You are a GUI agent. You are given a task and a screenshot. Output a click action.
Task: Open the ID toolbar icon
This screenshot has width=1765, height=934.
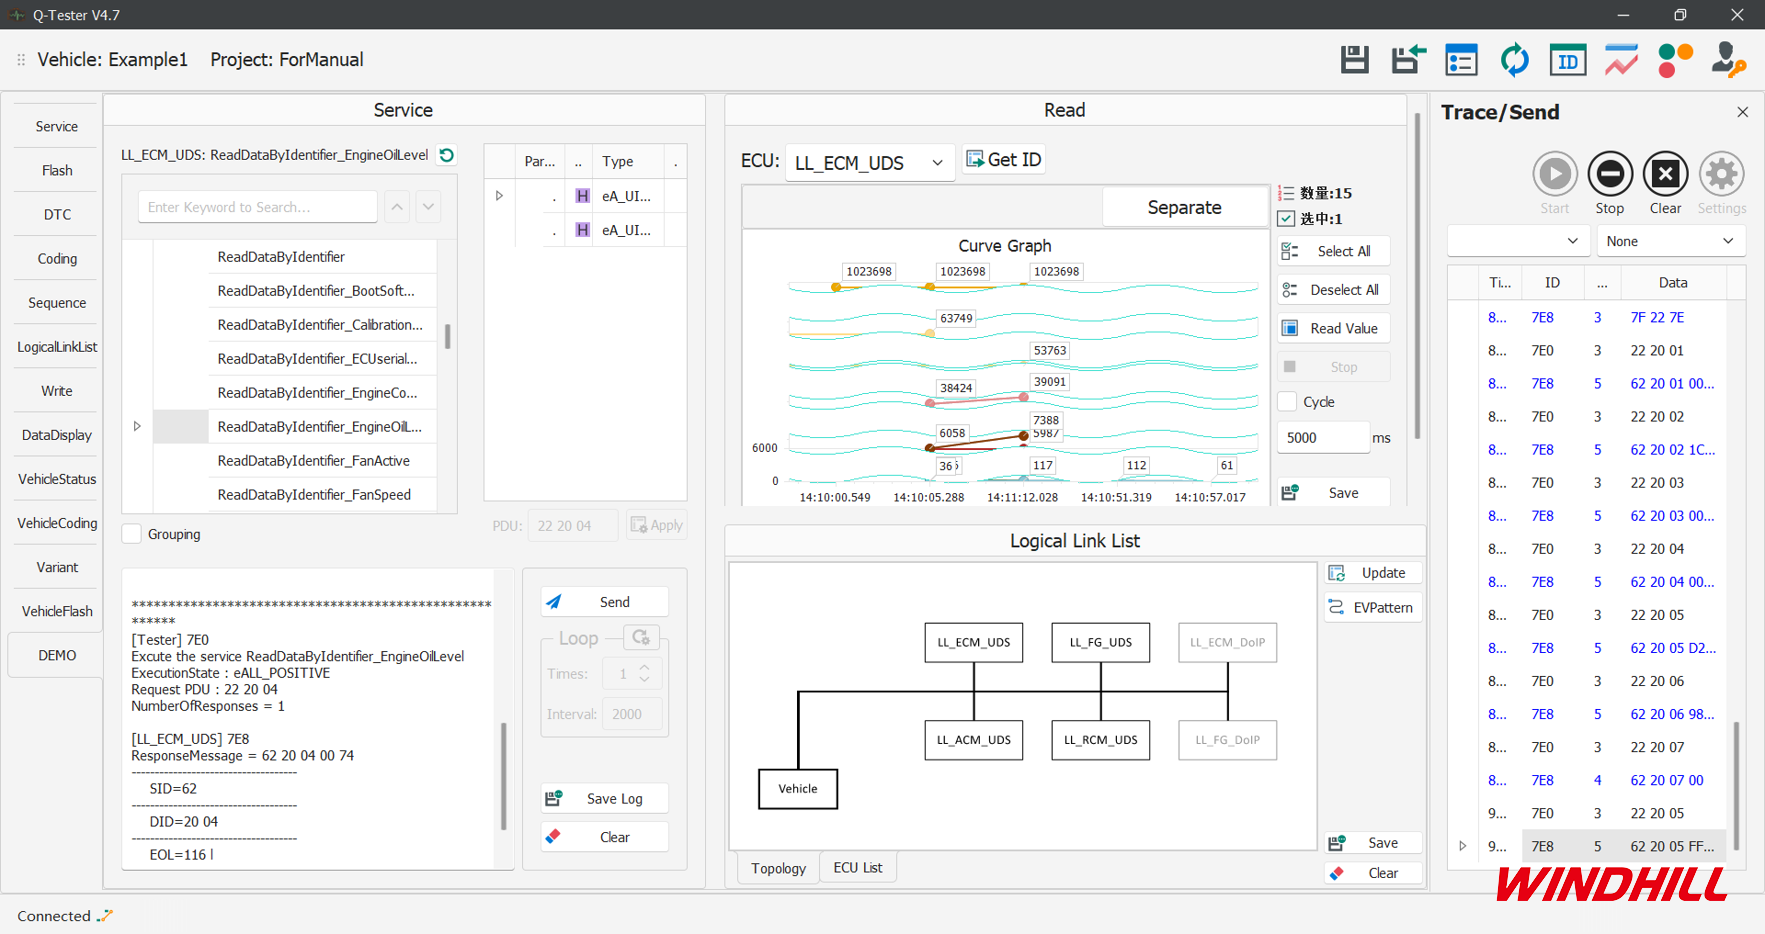coord(1567,60)
